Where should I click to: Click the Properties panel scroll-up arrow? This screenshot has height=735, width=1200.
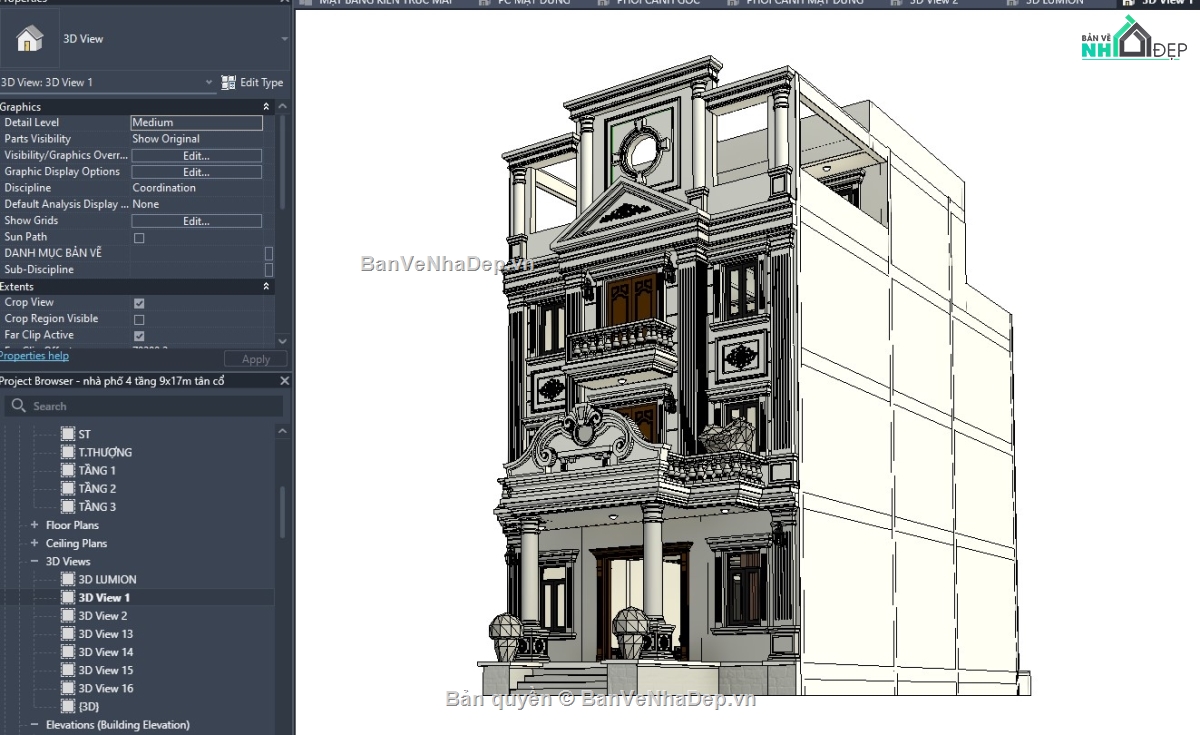(x=282, y=107)
